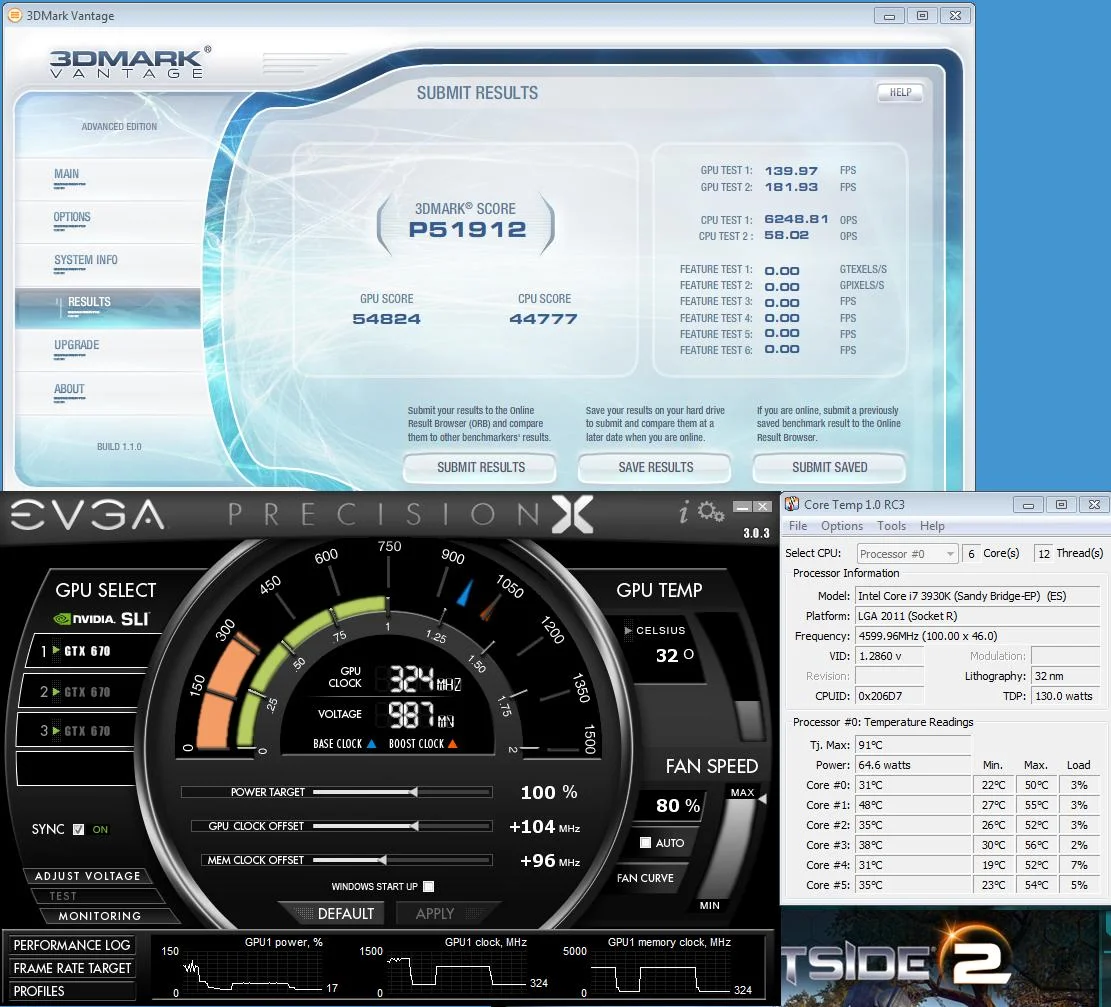The image size is (1111, 1007).
Task: Open the PROFILES panel
Action: click(x=72, y=991)
